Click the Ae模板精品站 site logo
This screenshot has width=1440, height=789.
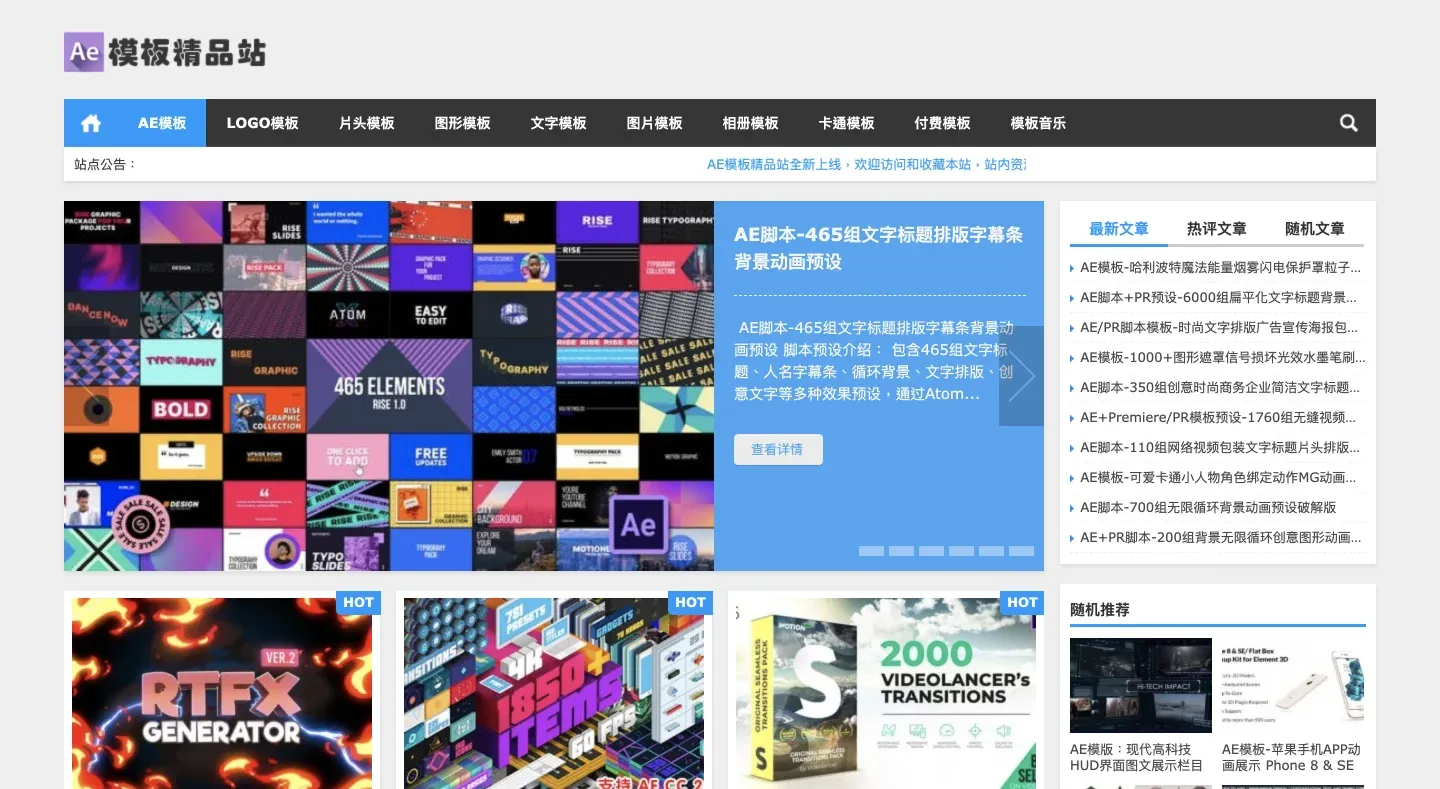coord(165,52)
